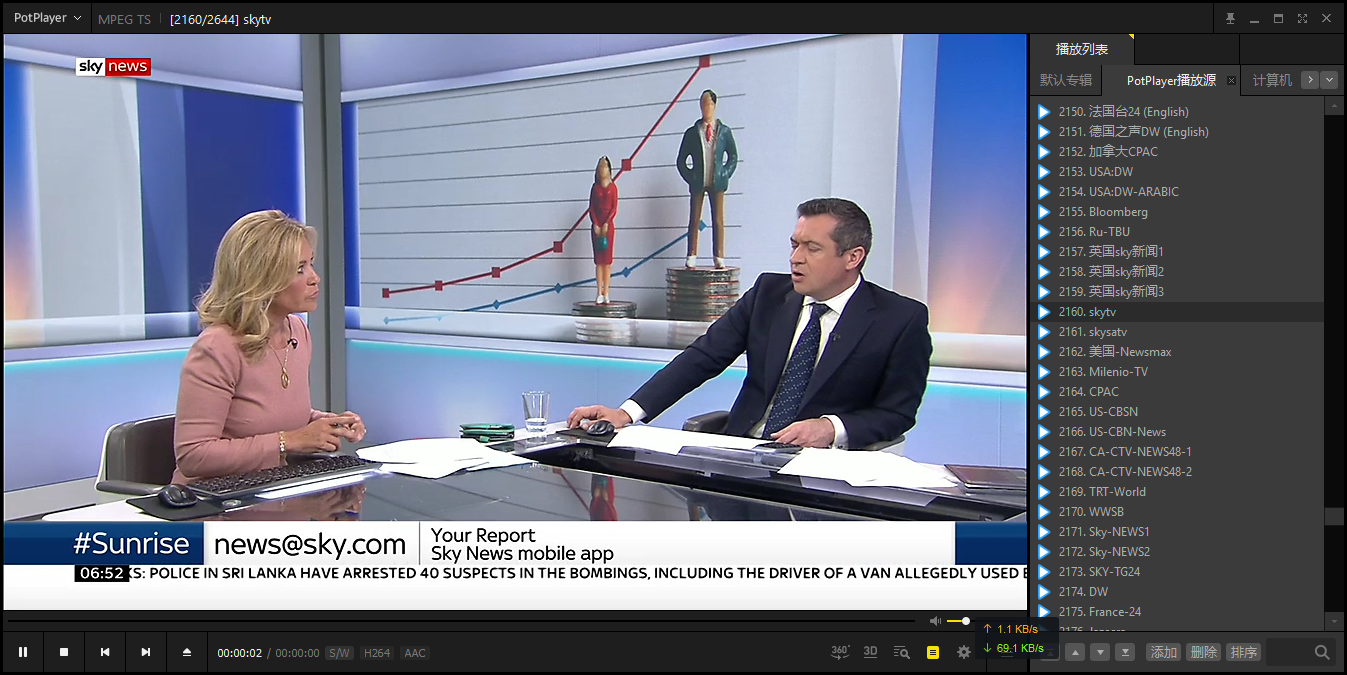1347x675 pixels.
Task: Click play icon beside 2156. Ru-TBU
Action: tap(1043, 232)
